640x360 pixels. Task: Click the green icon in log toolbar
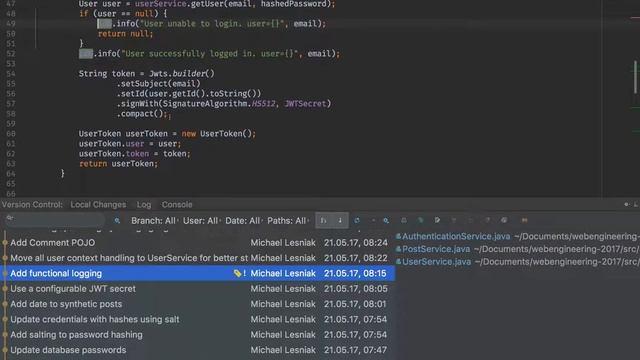click(x=420, y=220)
